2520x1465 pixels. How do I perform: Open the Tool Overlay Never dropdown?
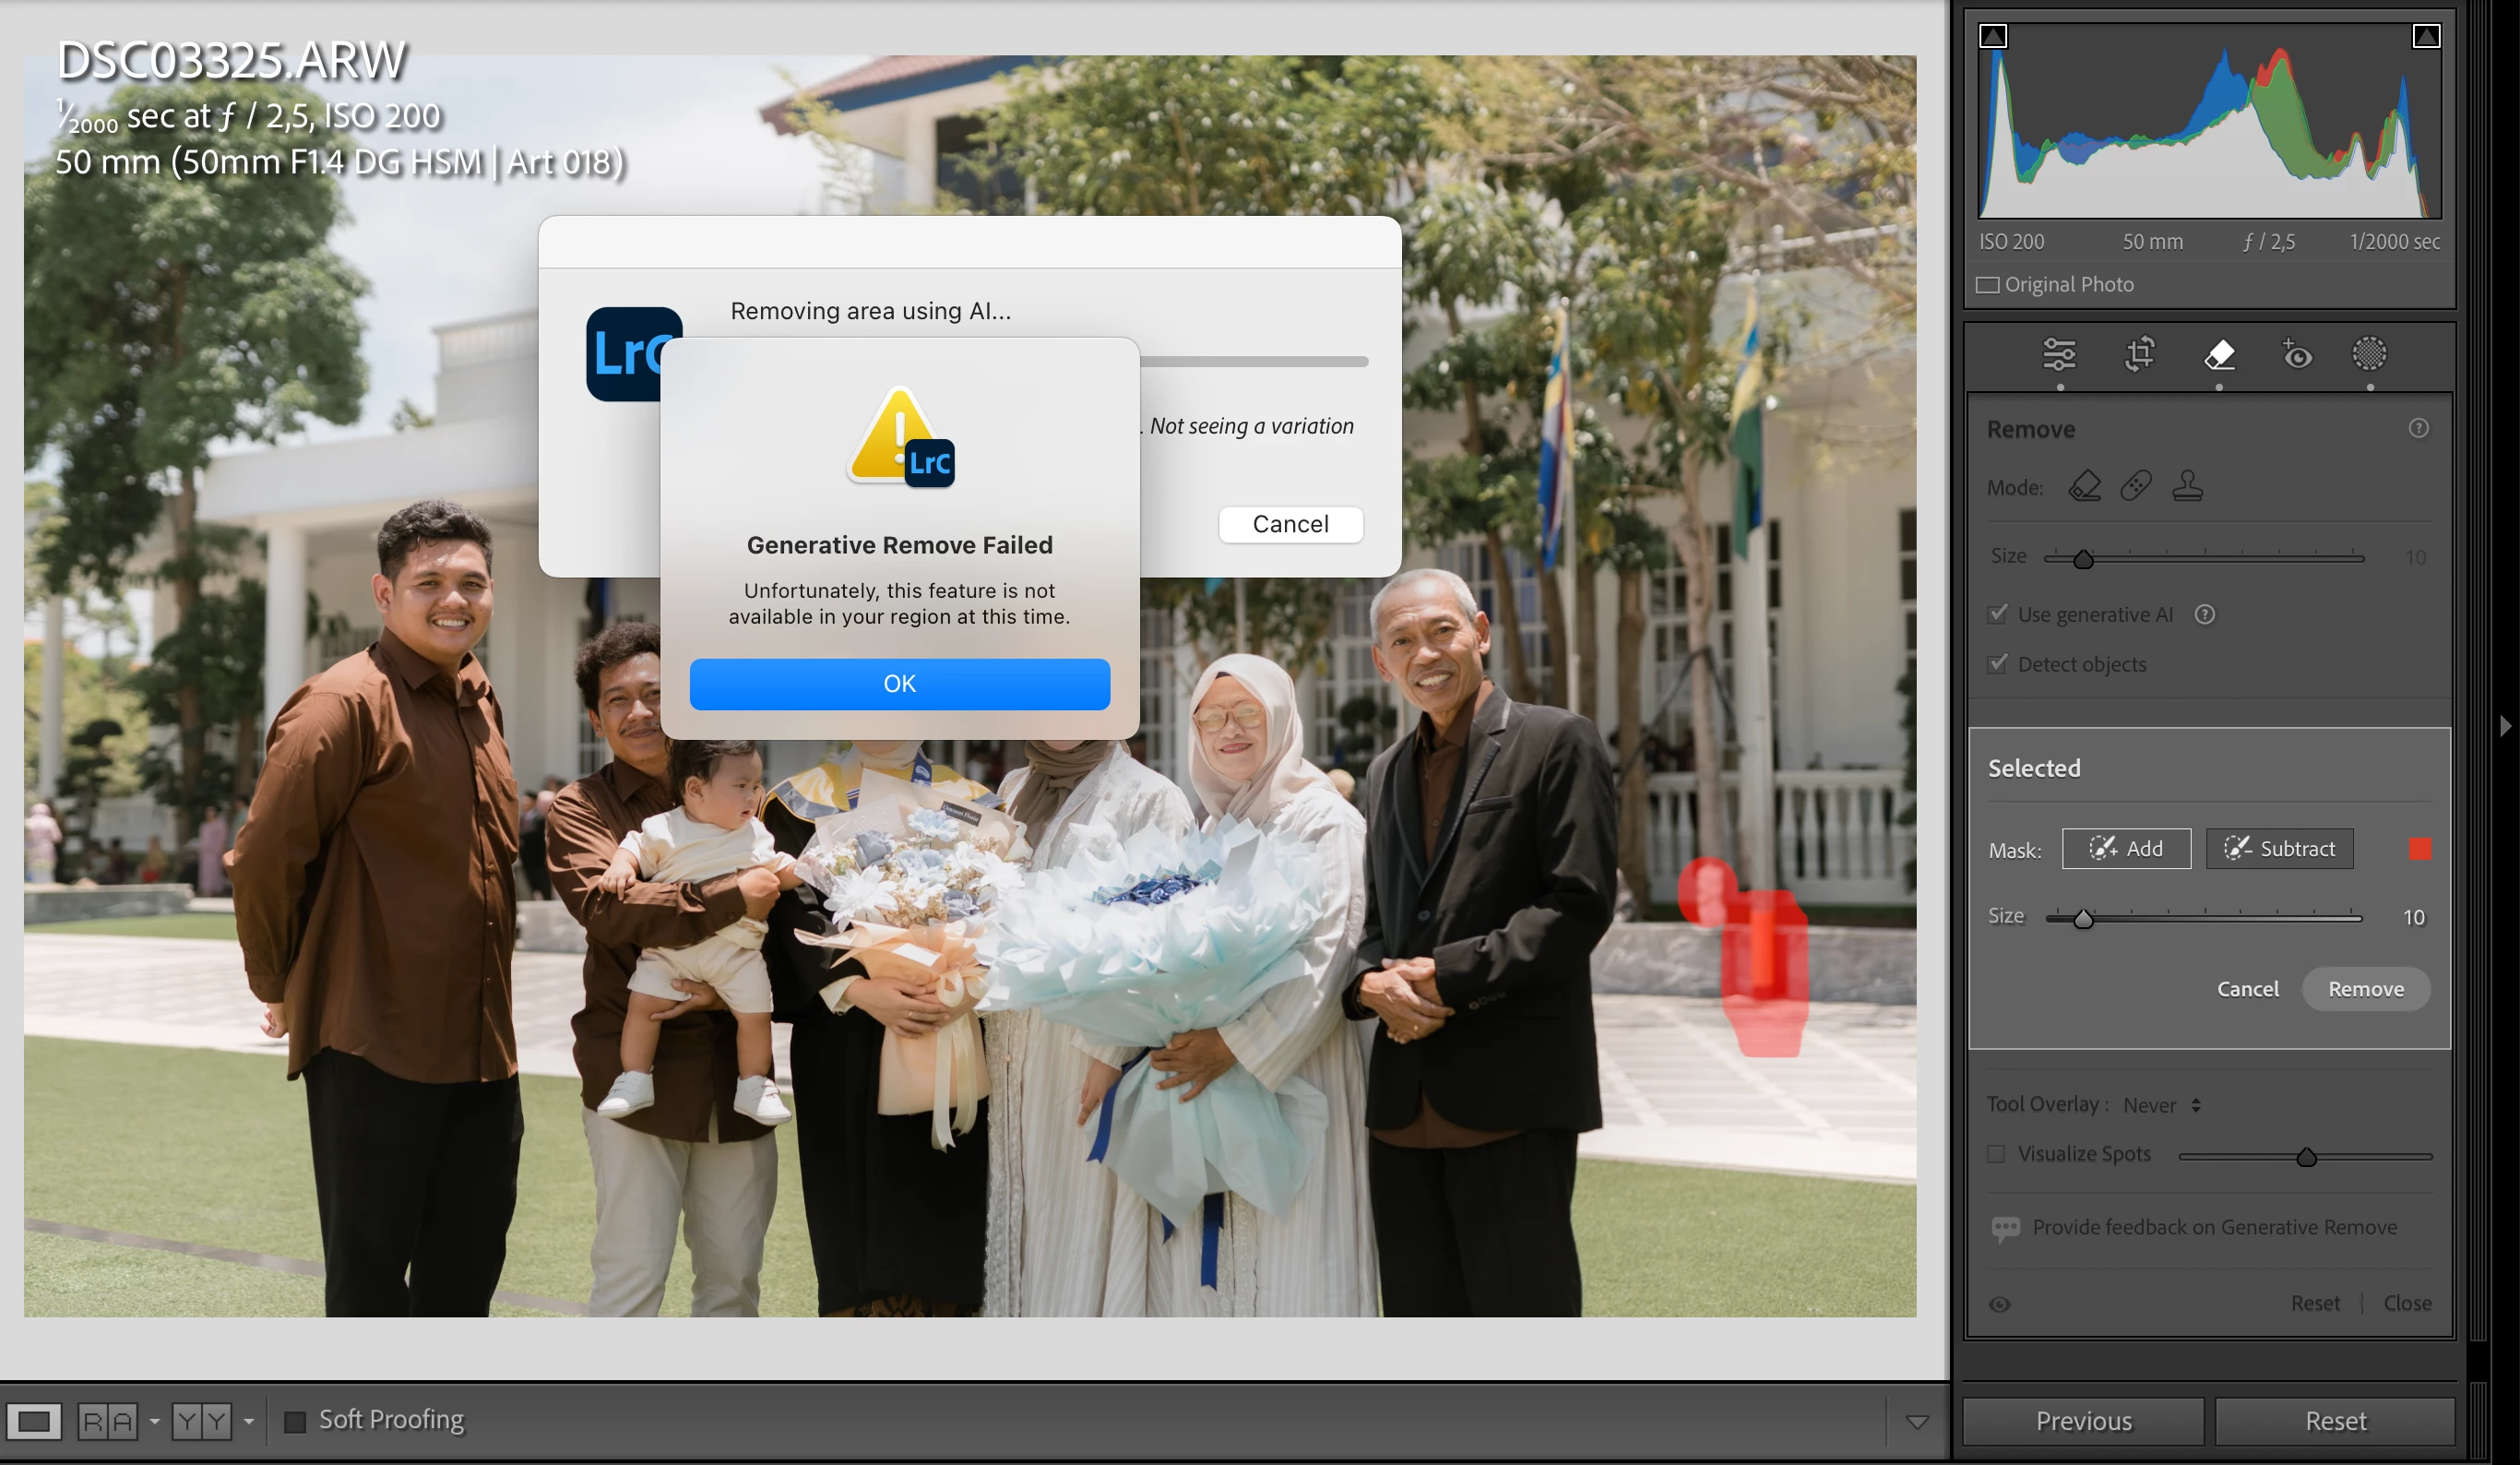pyautogui.click(x=2162, y=1105)
